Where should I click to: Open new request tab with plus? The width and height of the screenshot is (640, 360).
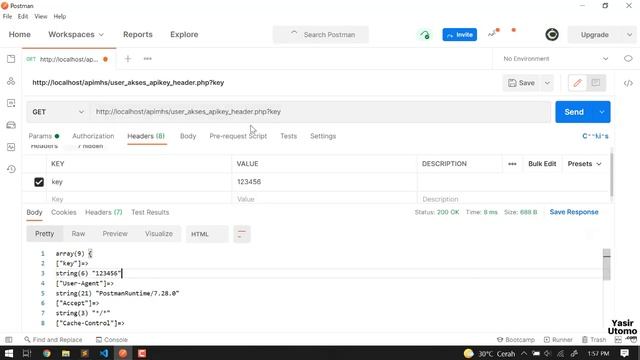128,59
